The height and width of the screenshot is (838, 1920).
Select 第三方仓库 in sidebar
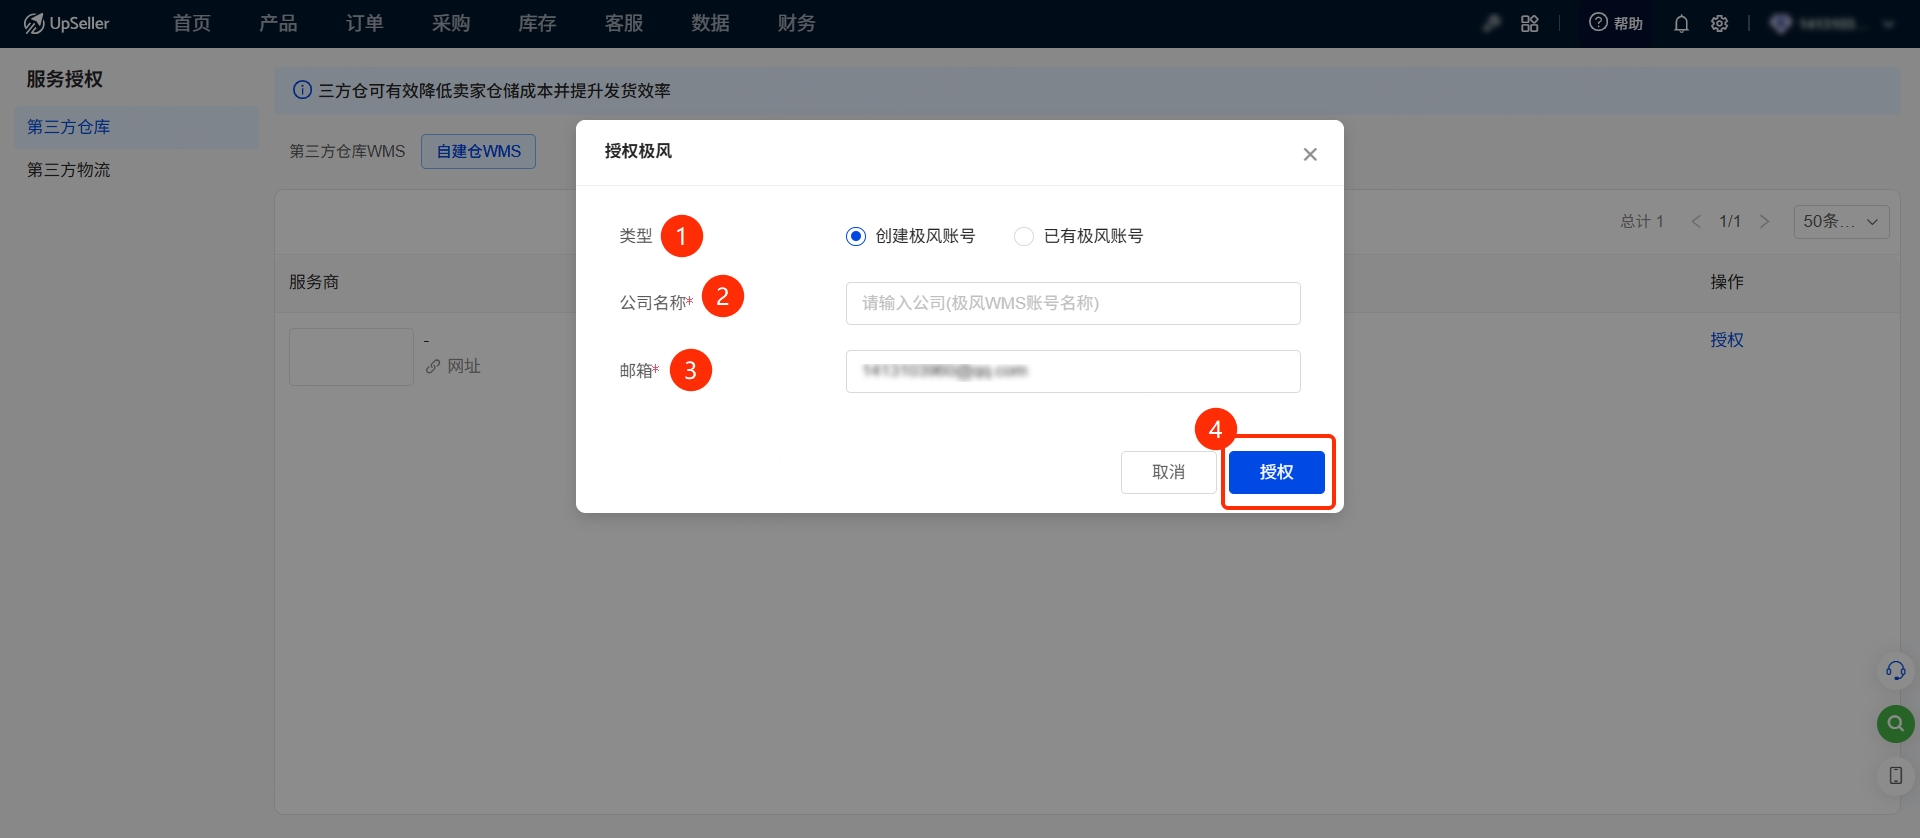tap(136, 127)
